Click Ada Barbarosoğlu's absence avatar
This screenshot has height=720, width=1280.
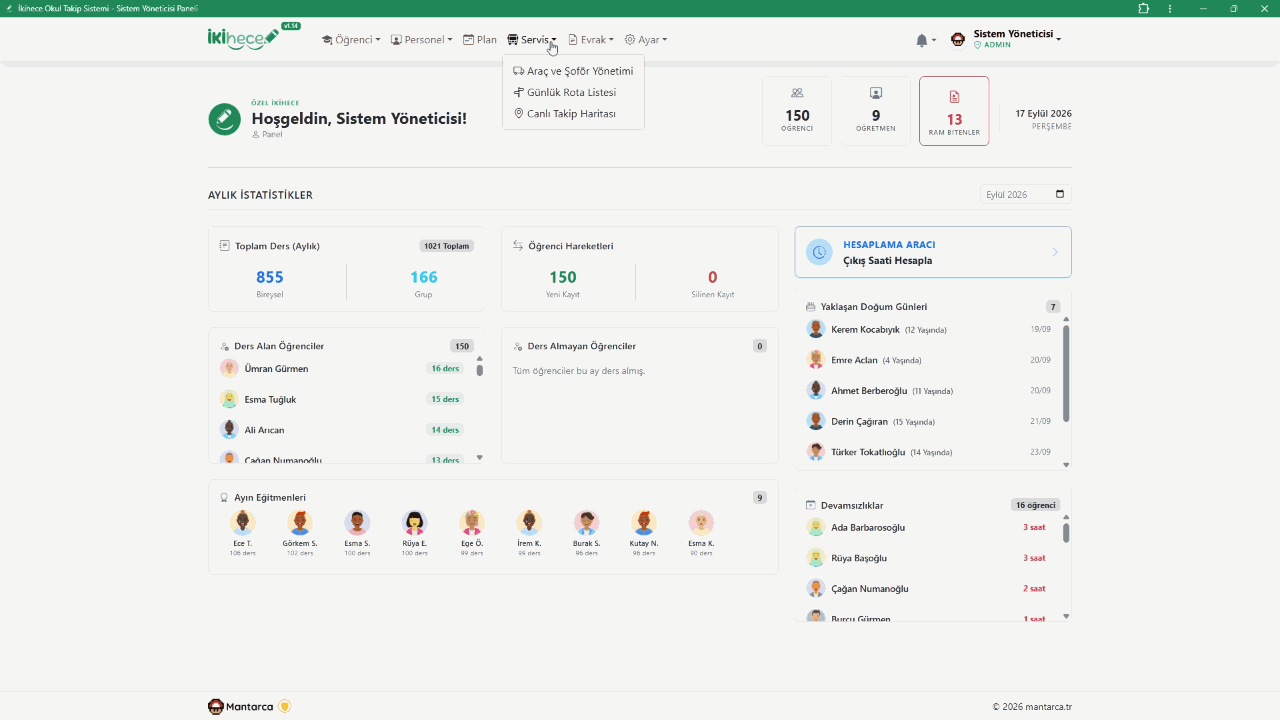pos(816,527)
